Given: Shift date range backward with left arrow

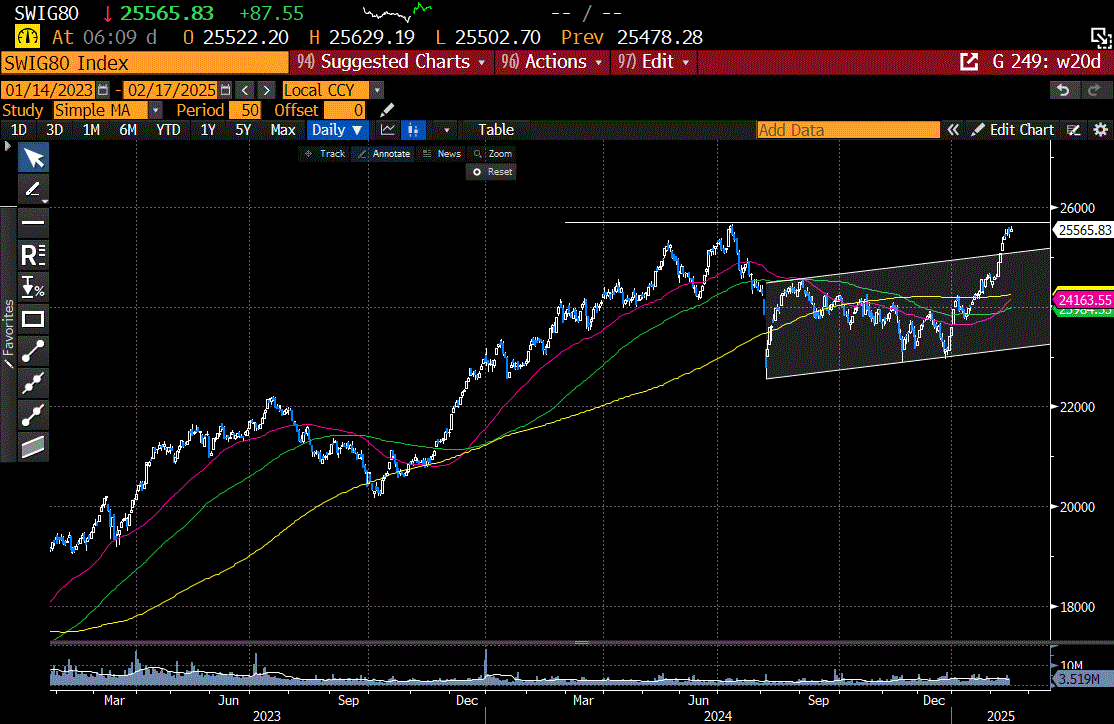Looking at the screenshot, I should 245,90.
